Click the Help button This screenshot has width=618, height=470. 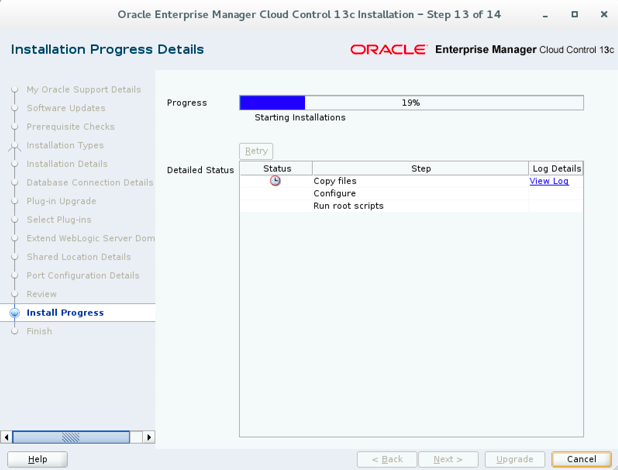(x=37, y=459)
